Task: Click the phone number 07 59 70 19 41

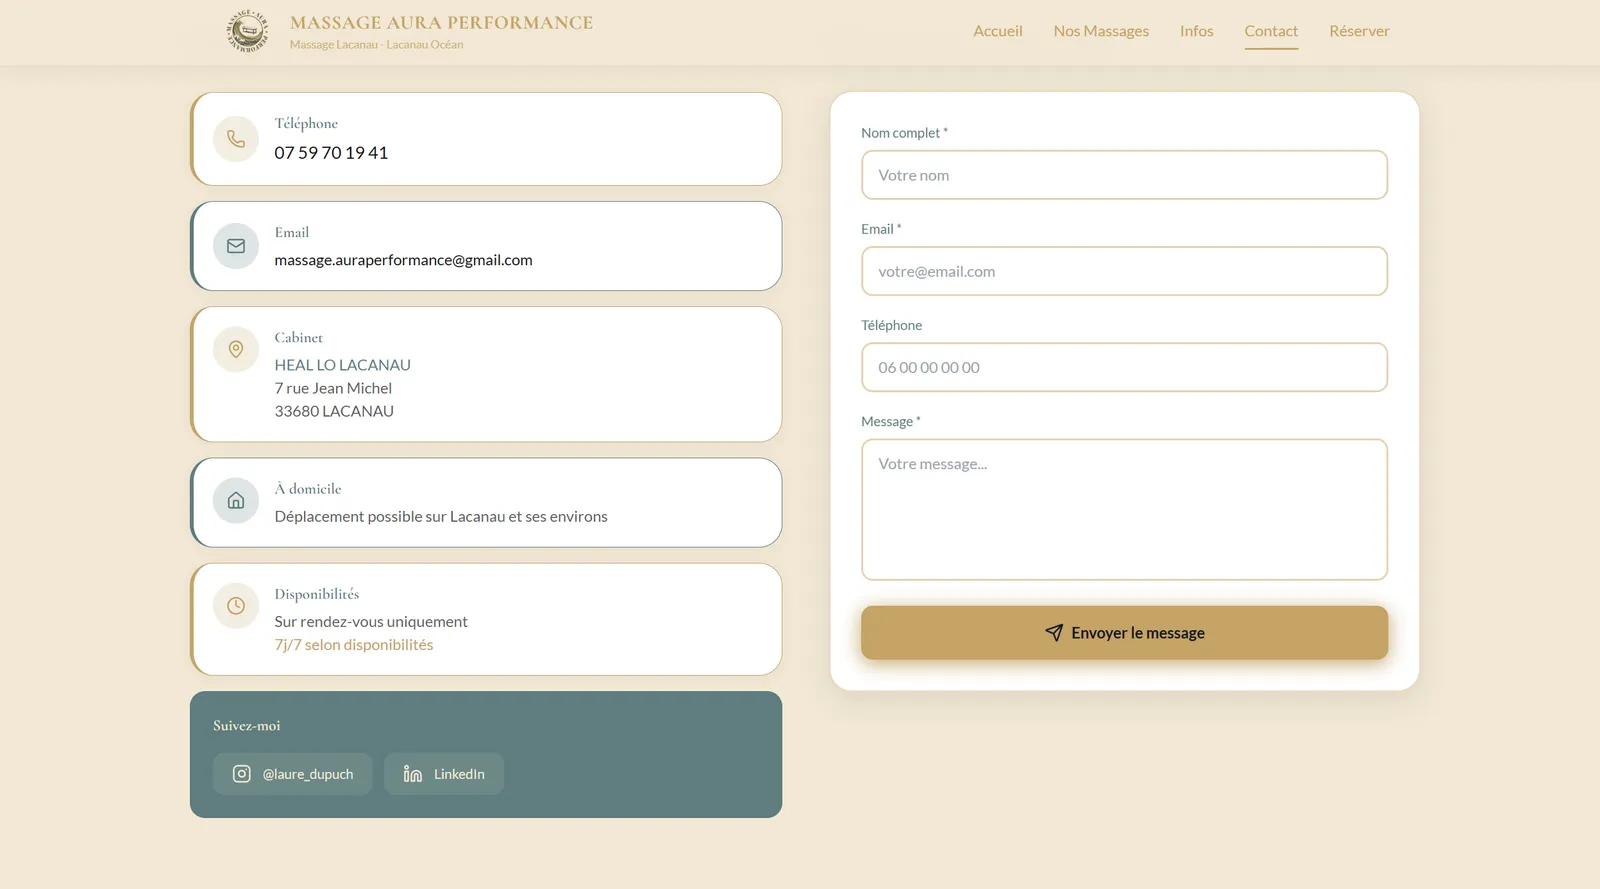Action: coord(331,153)
